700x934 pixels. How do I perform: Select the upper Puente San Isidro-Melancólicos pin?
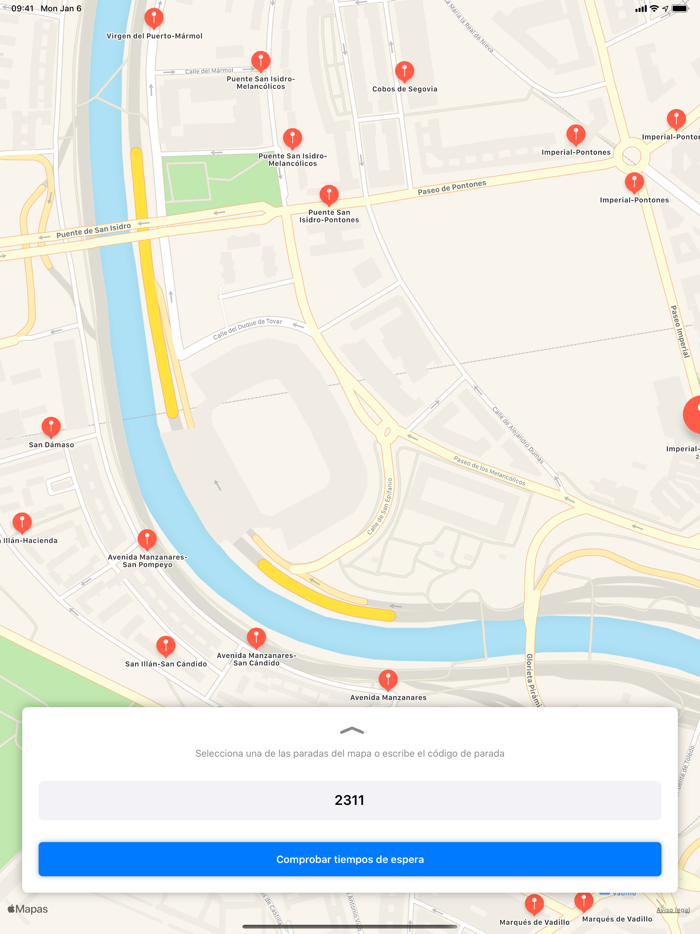(x=260, y=61)
